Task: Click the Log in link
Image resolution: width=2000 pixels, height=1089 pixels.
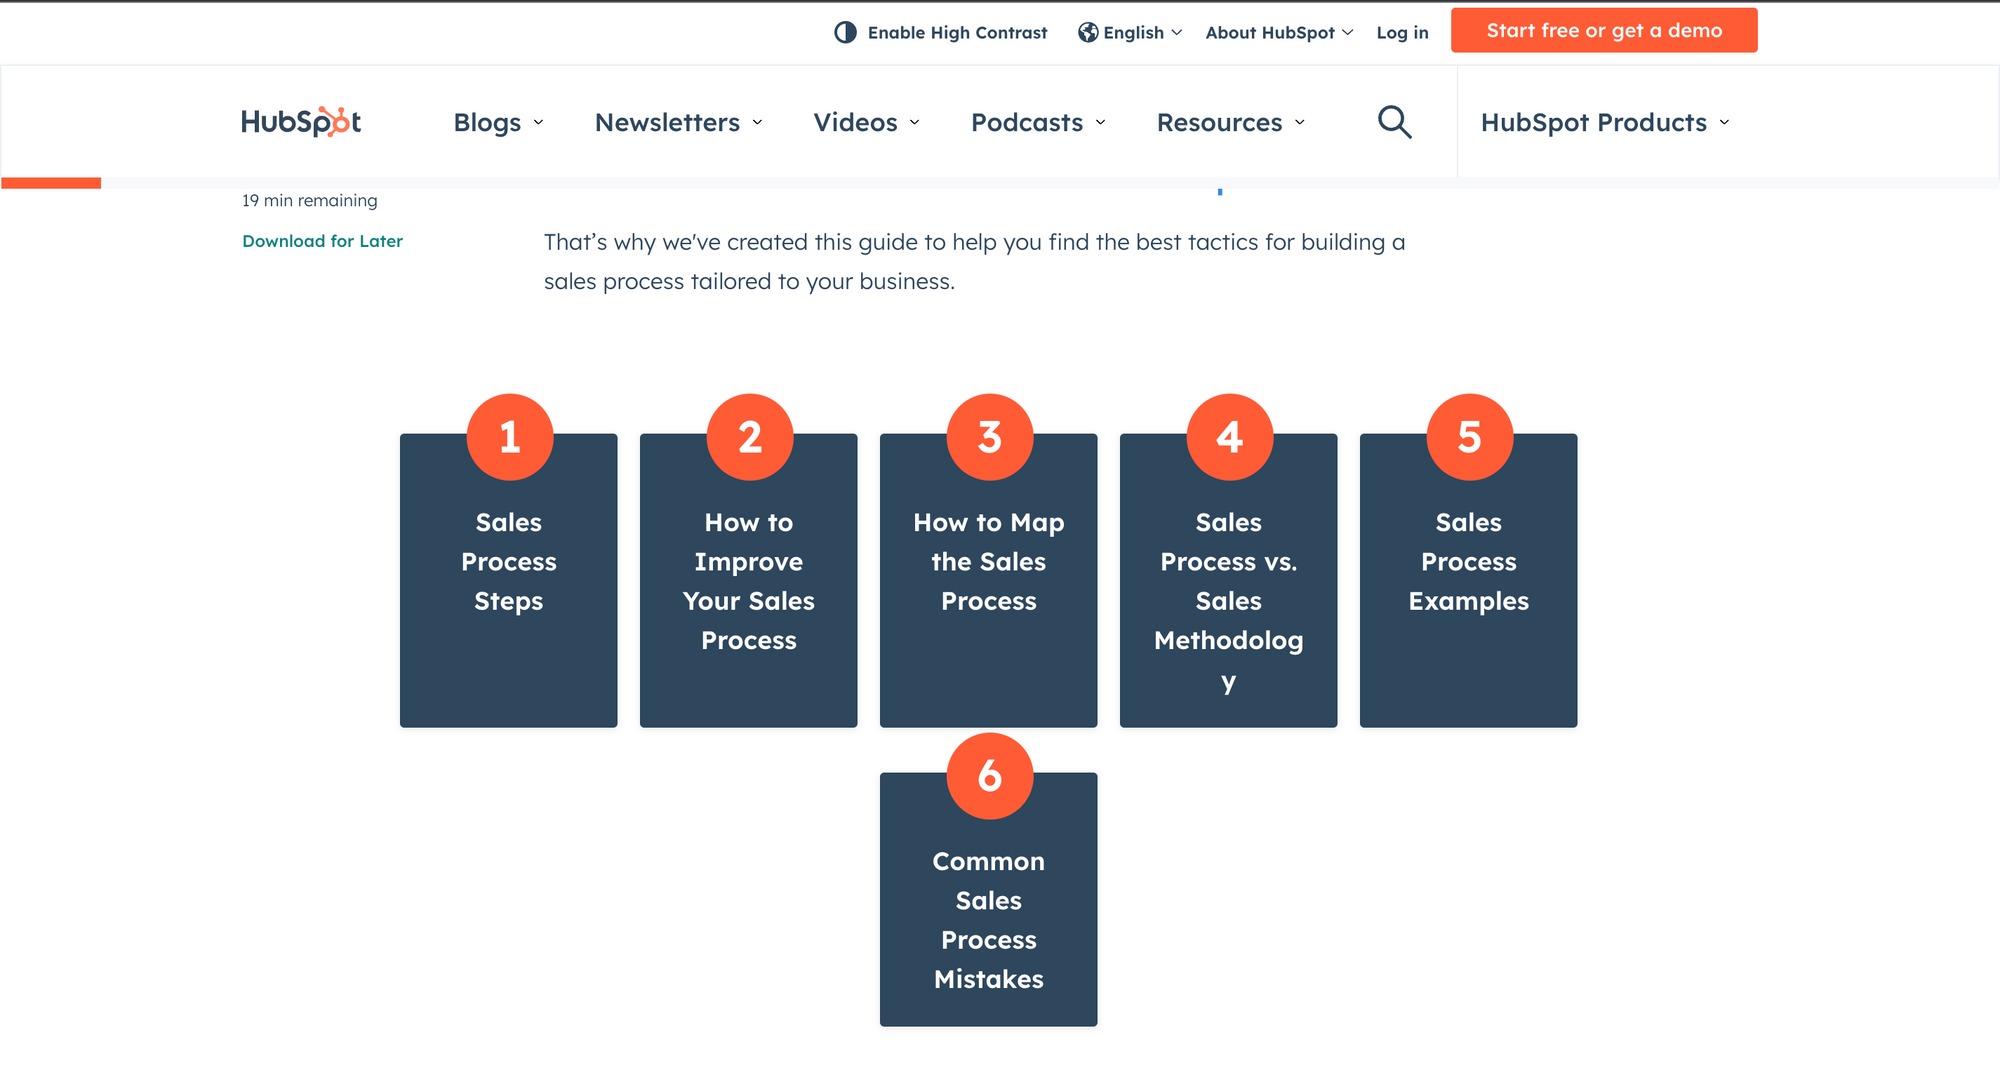Action: click(1402, 32)
